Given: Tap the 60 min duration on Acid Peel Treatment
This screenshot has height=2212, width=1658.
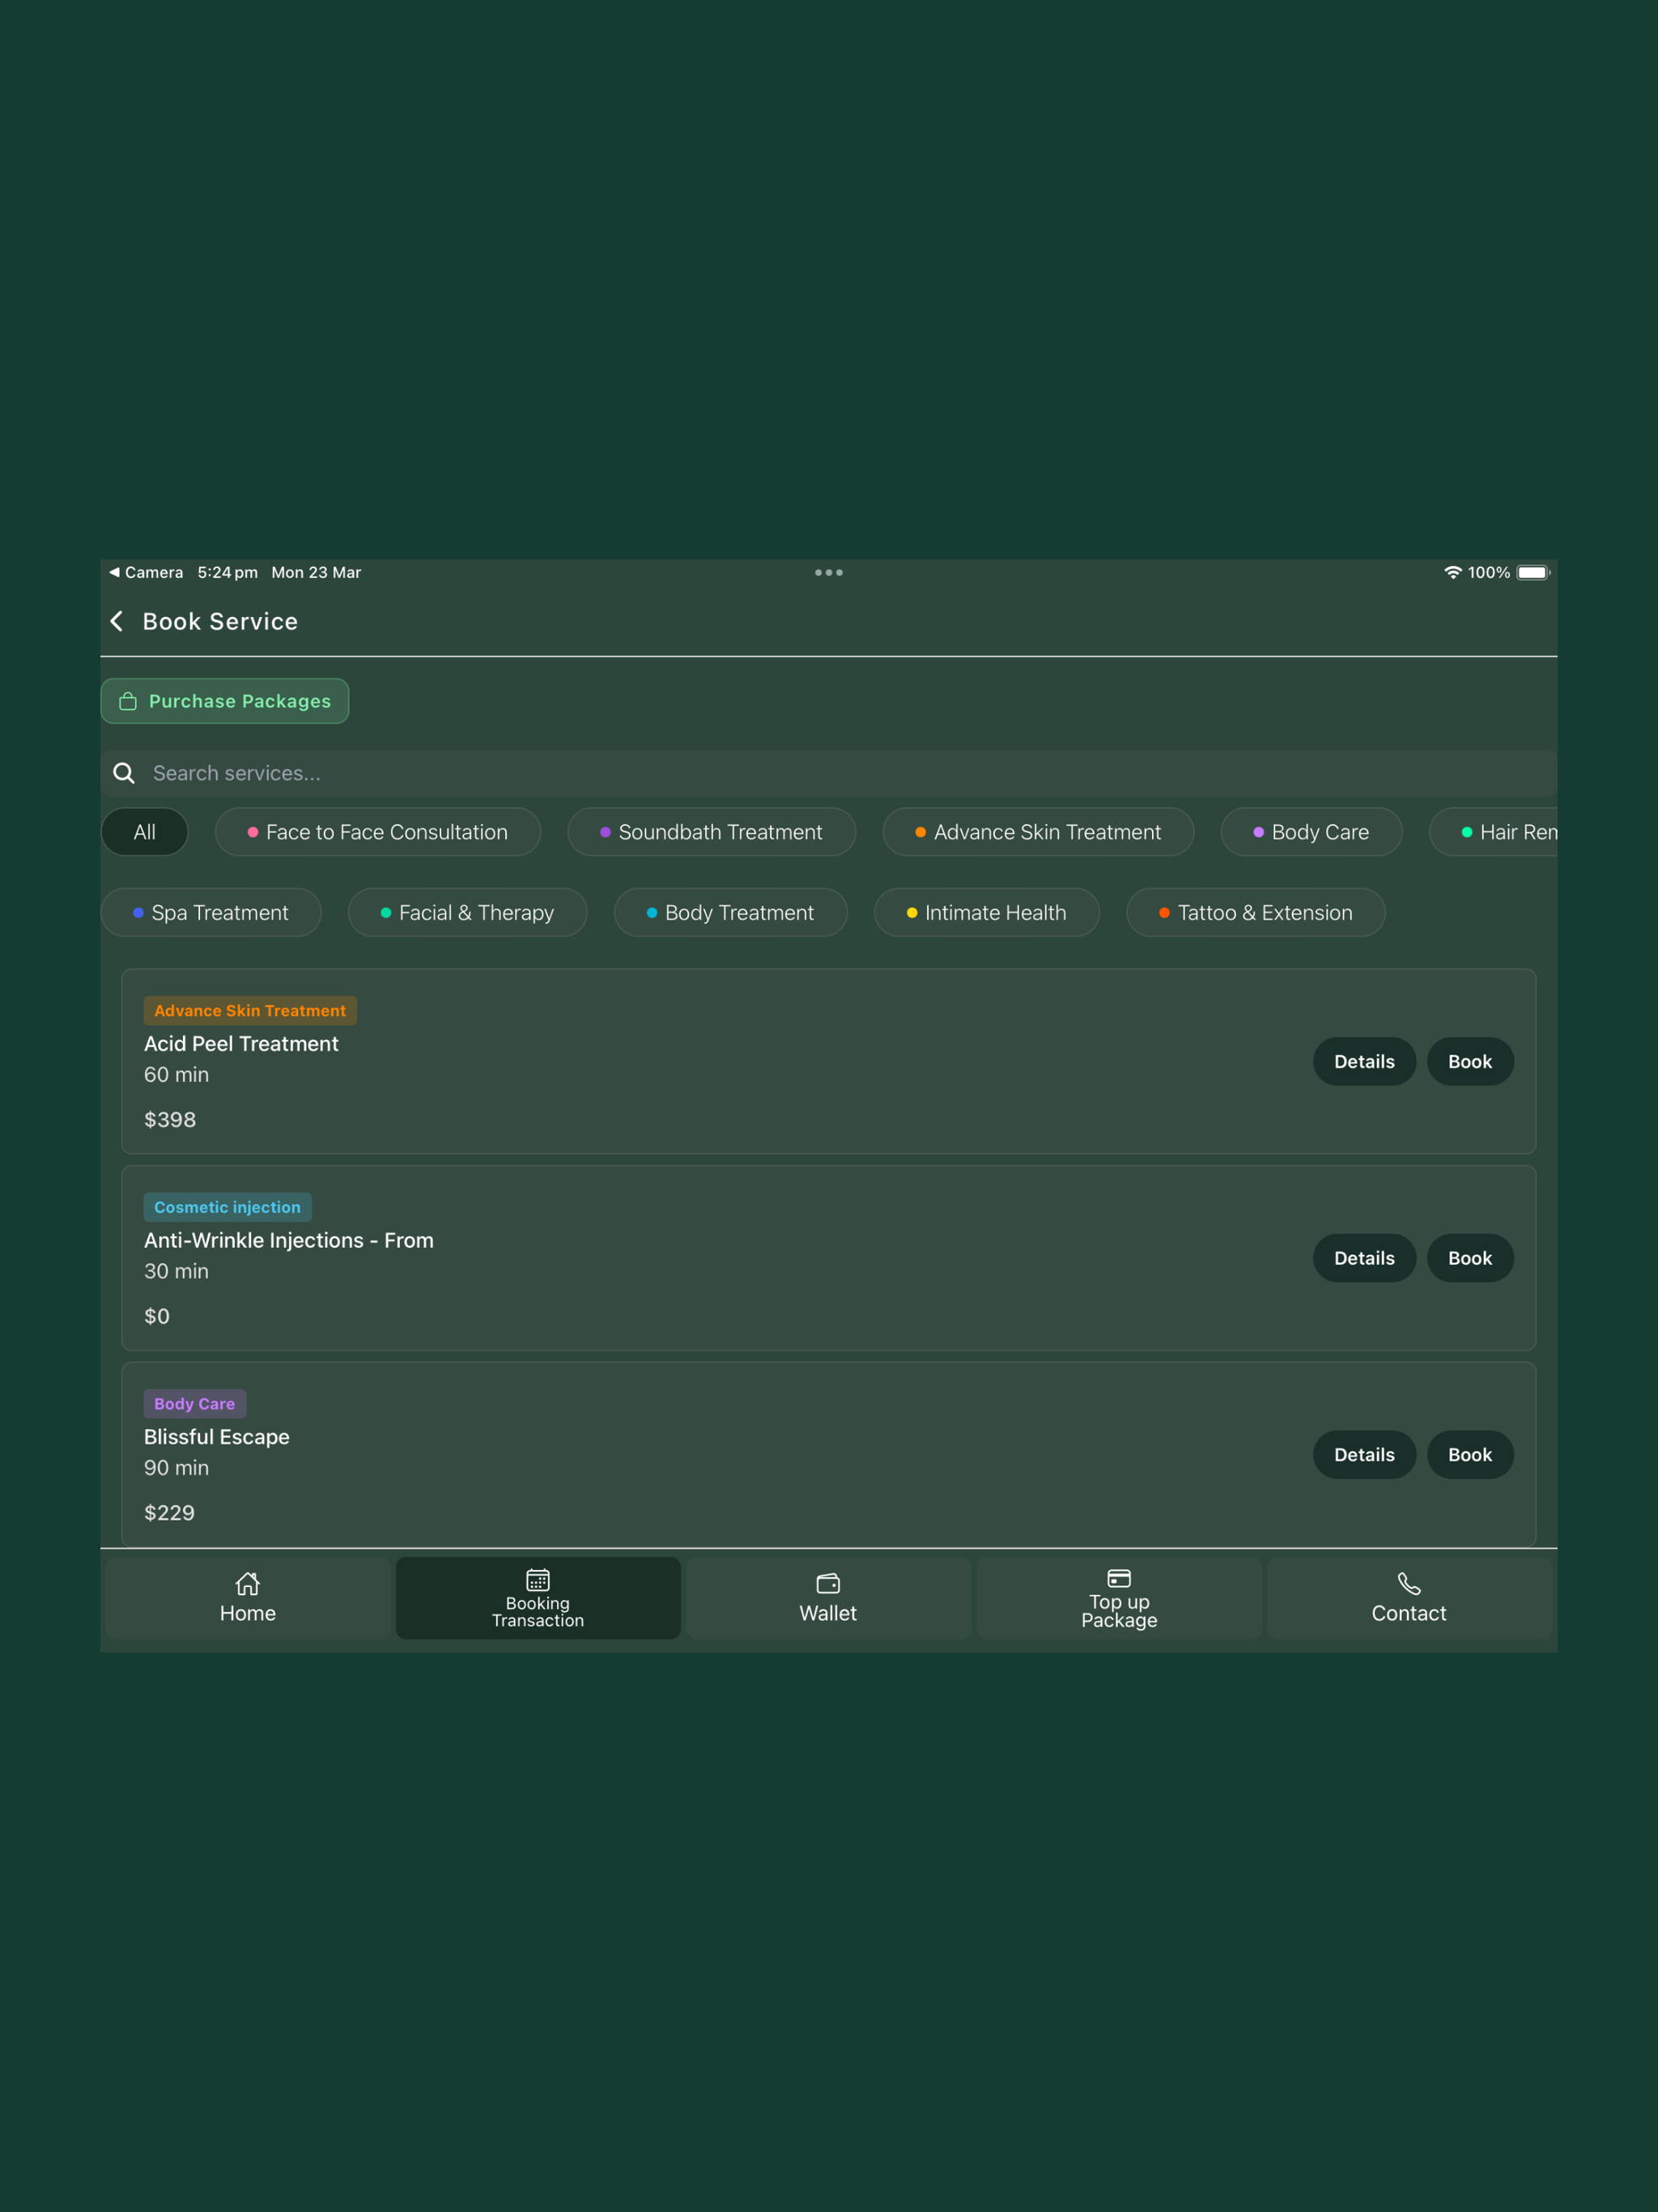Looking at the screenshot, I should 177,1075.
